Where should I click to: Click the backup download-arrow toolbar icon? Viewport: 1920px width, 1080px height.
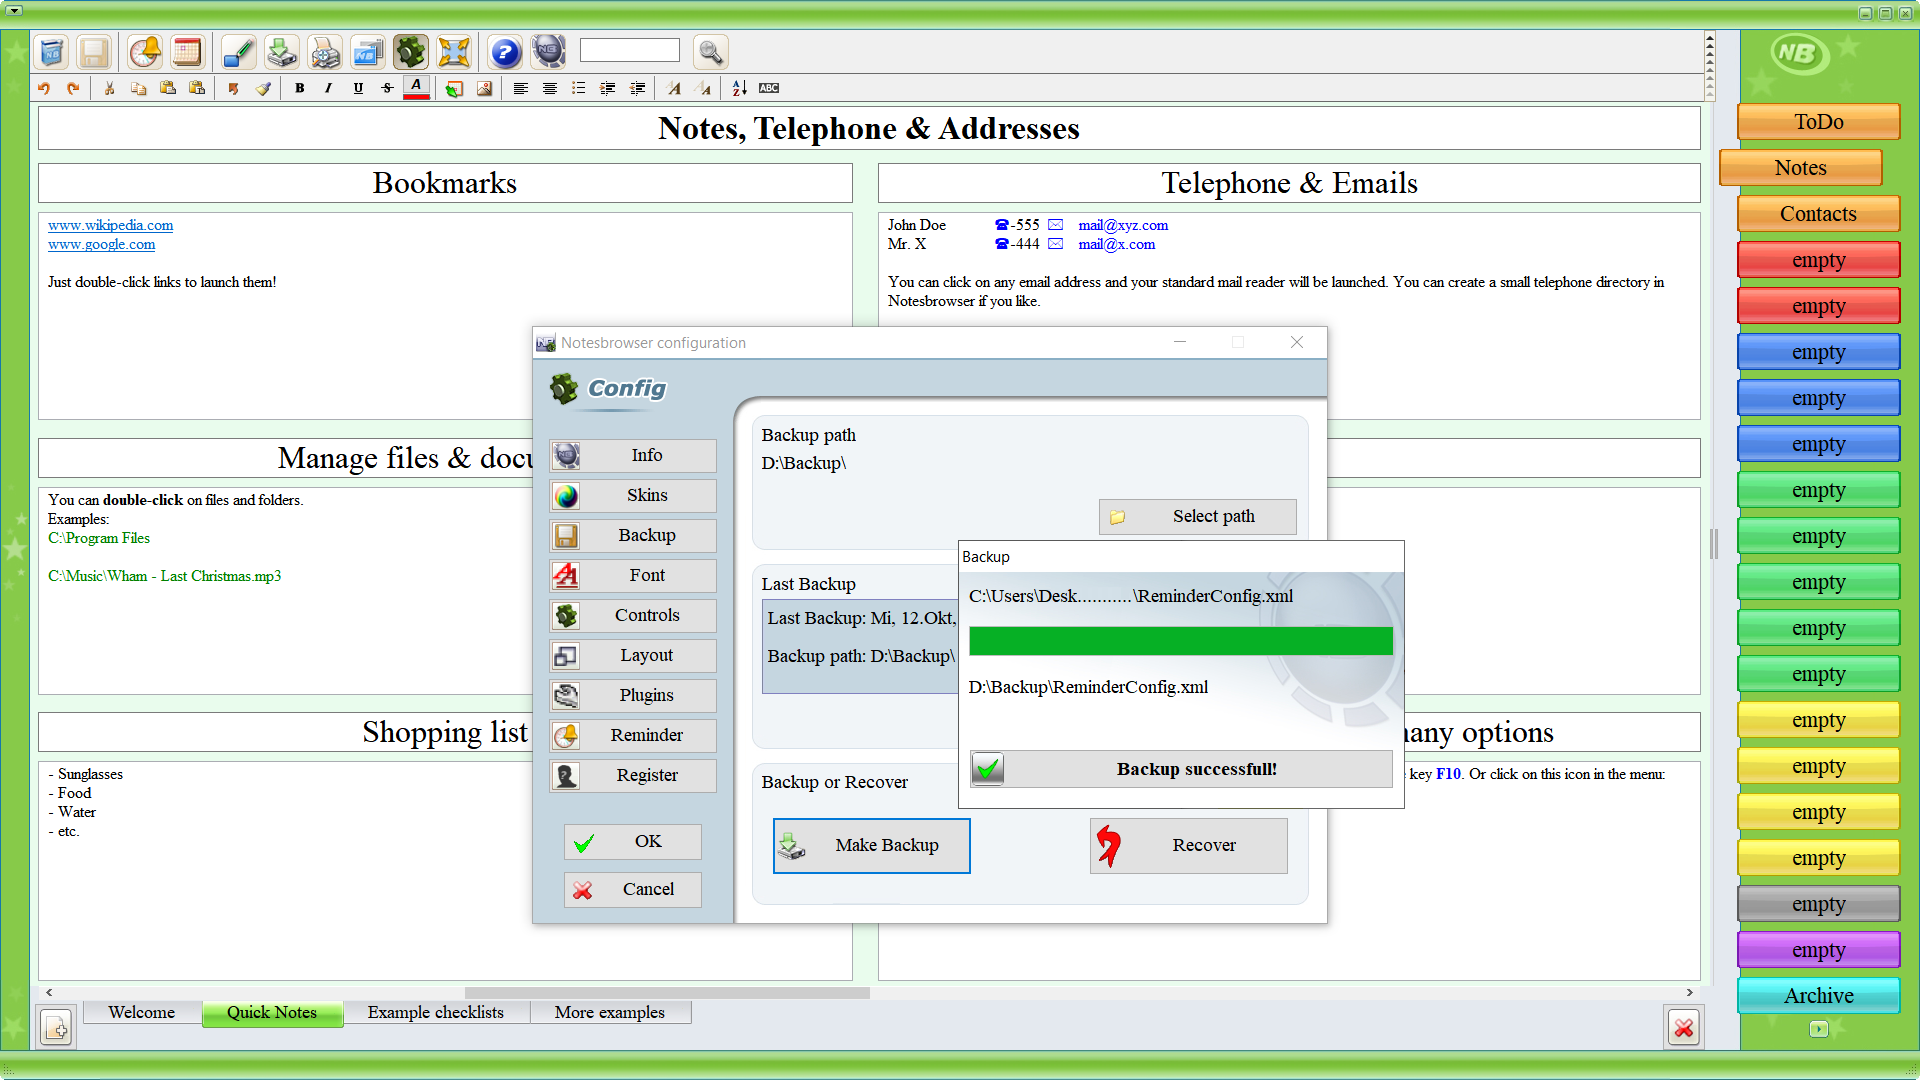(282, 52)
